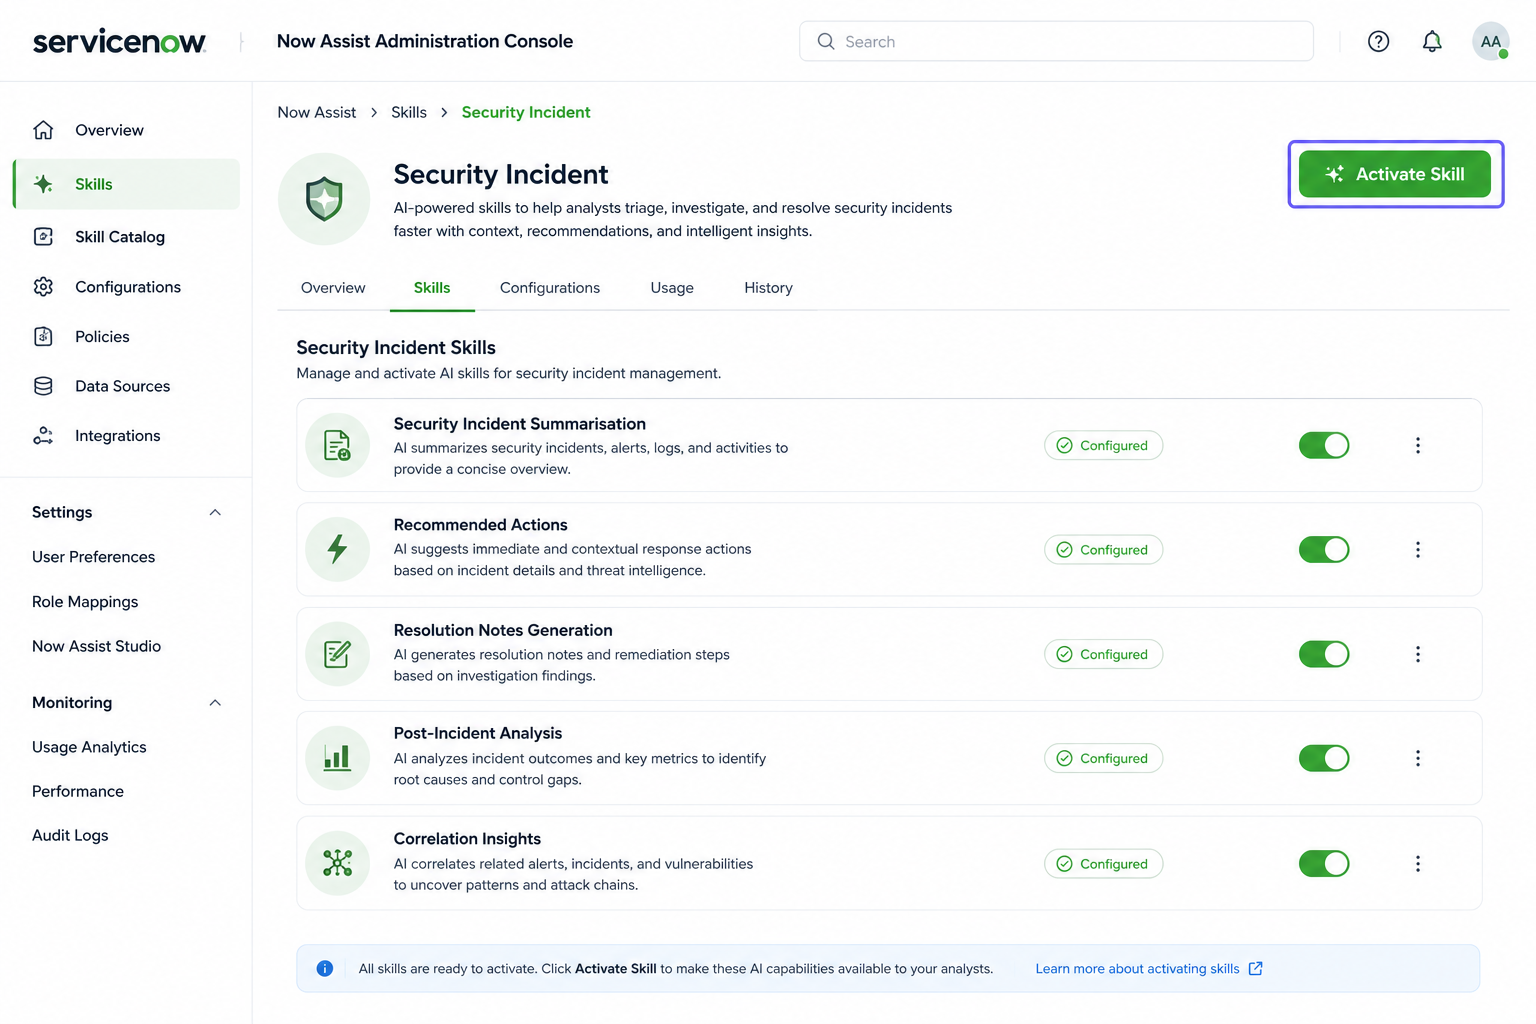Click the Post-Incident Analysis bar chart icon
This screenshot has width=1536, height=1024.
tap(338, 758)
